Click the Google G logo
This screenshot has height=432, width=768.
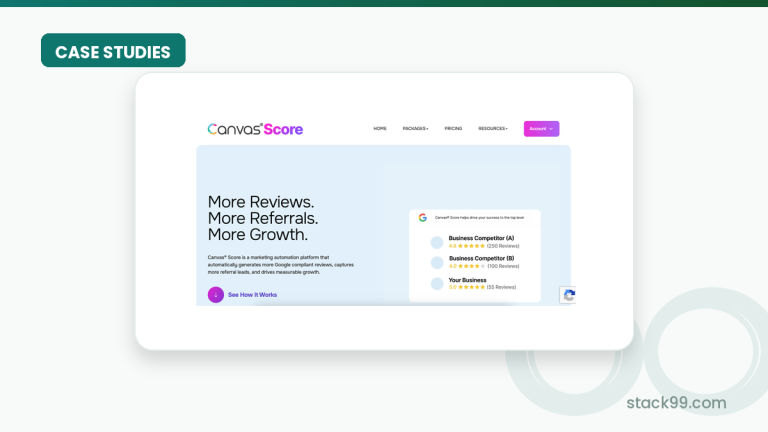tap(423, 217)
